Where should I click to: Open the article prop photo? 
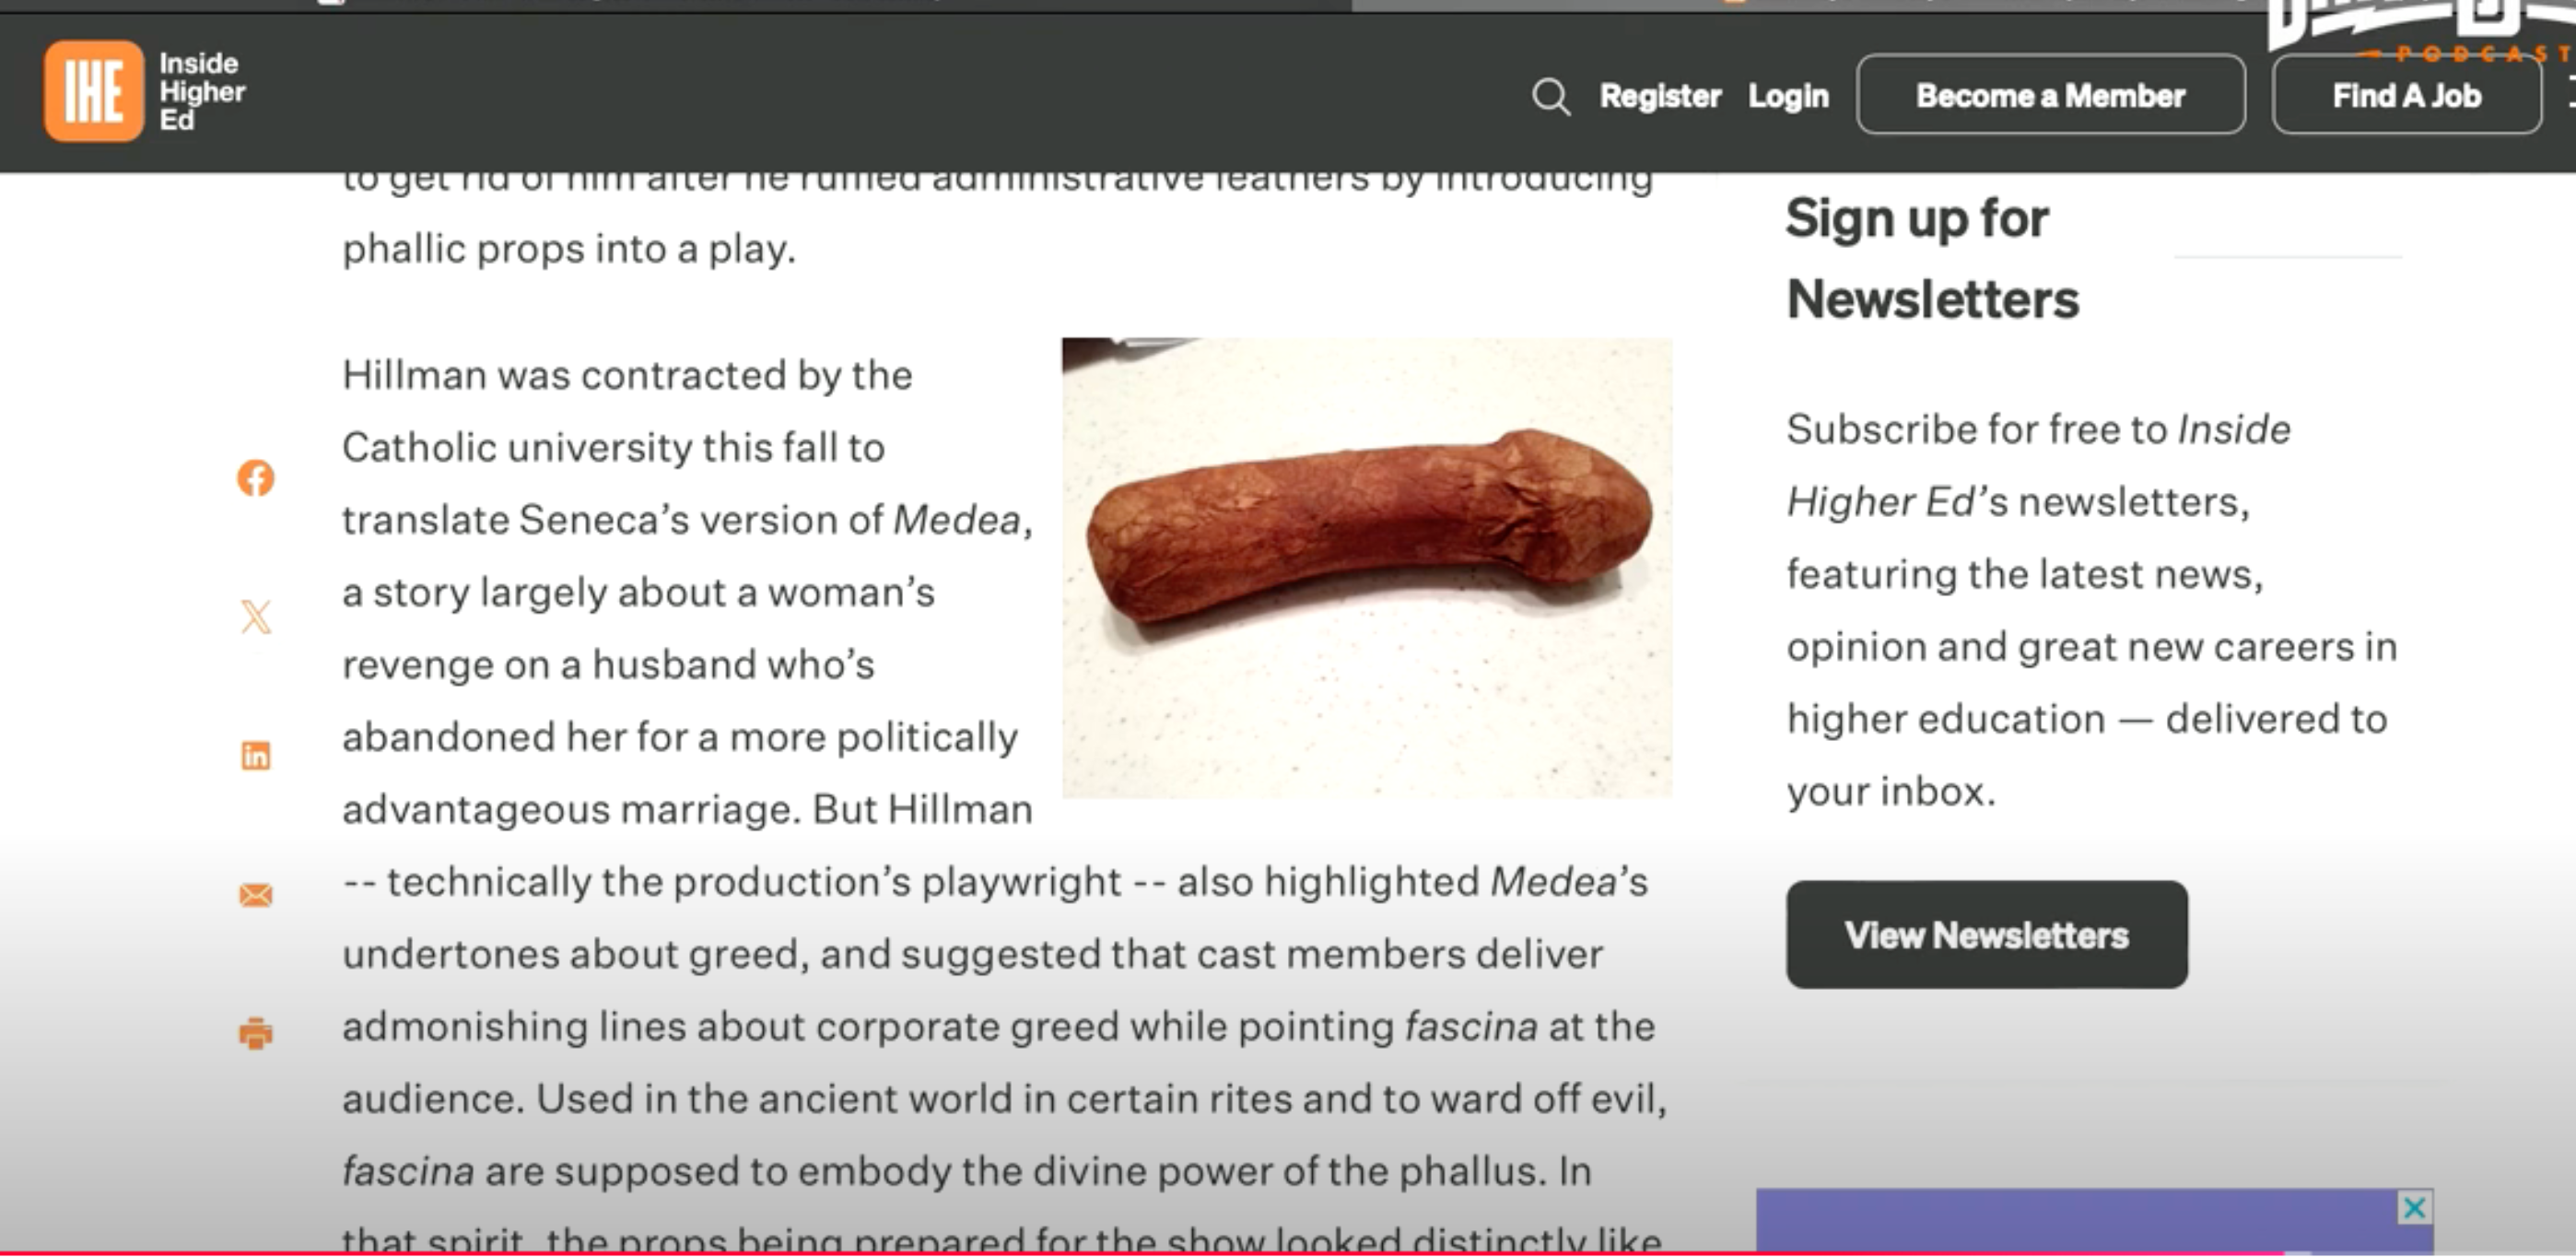(x=1366, y=568)
